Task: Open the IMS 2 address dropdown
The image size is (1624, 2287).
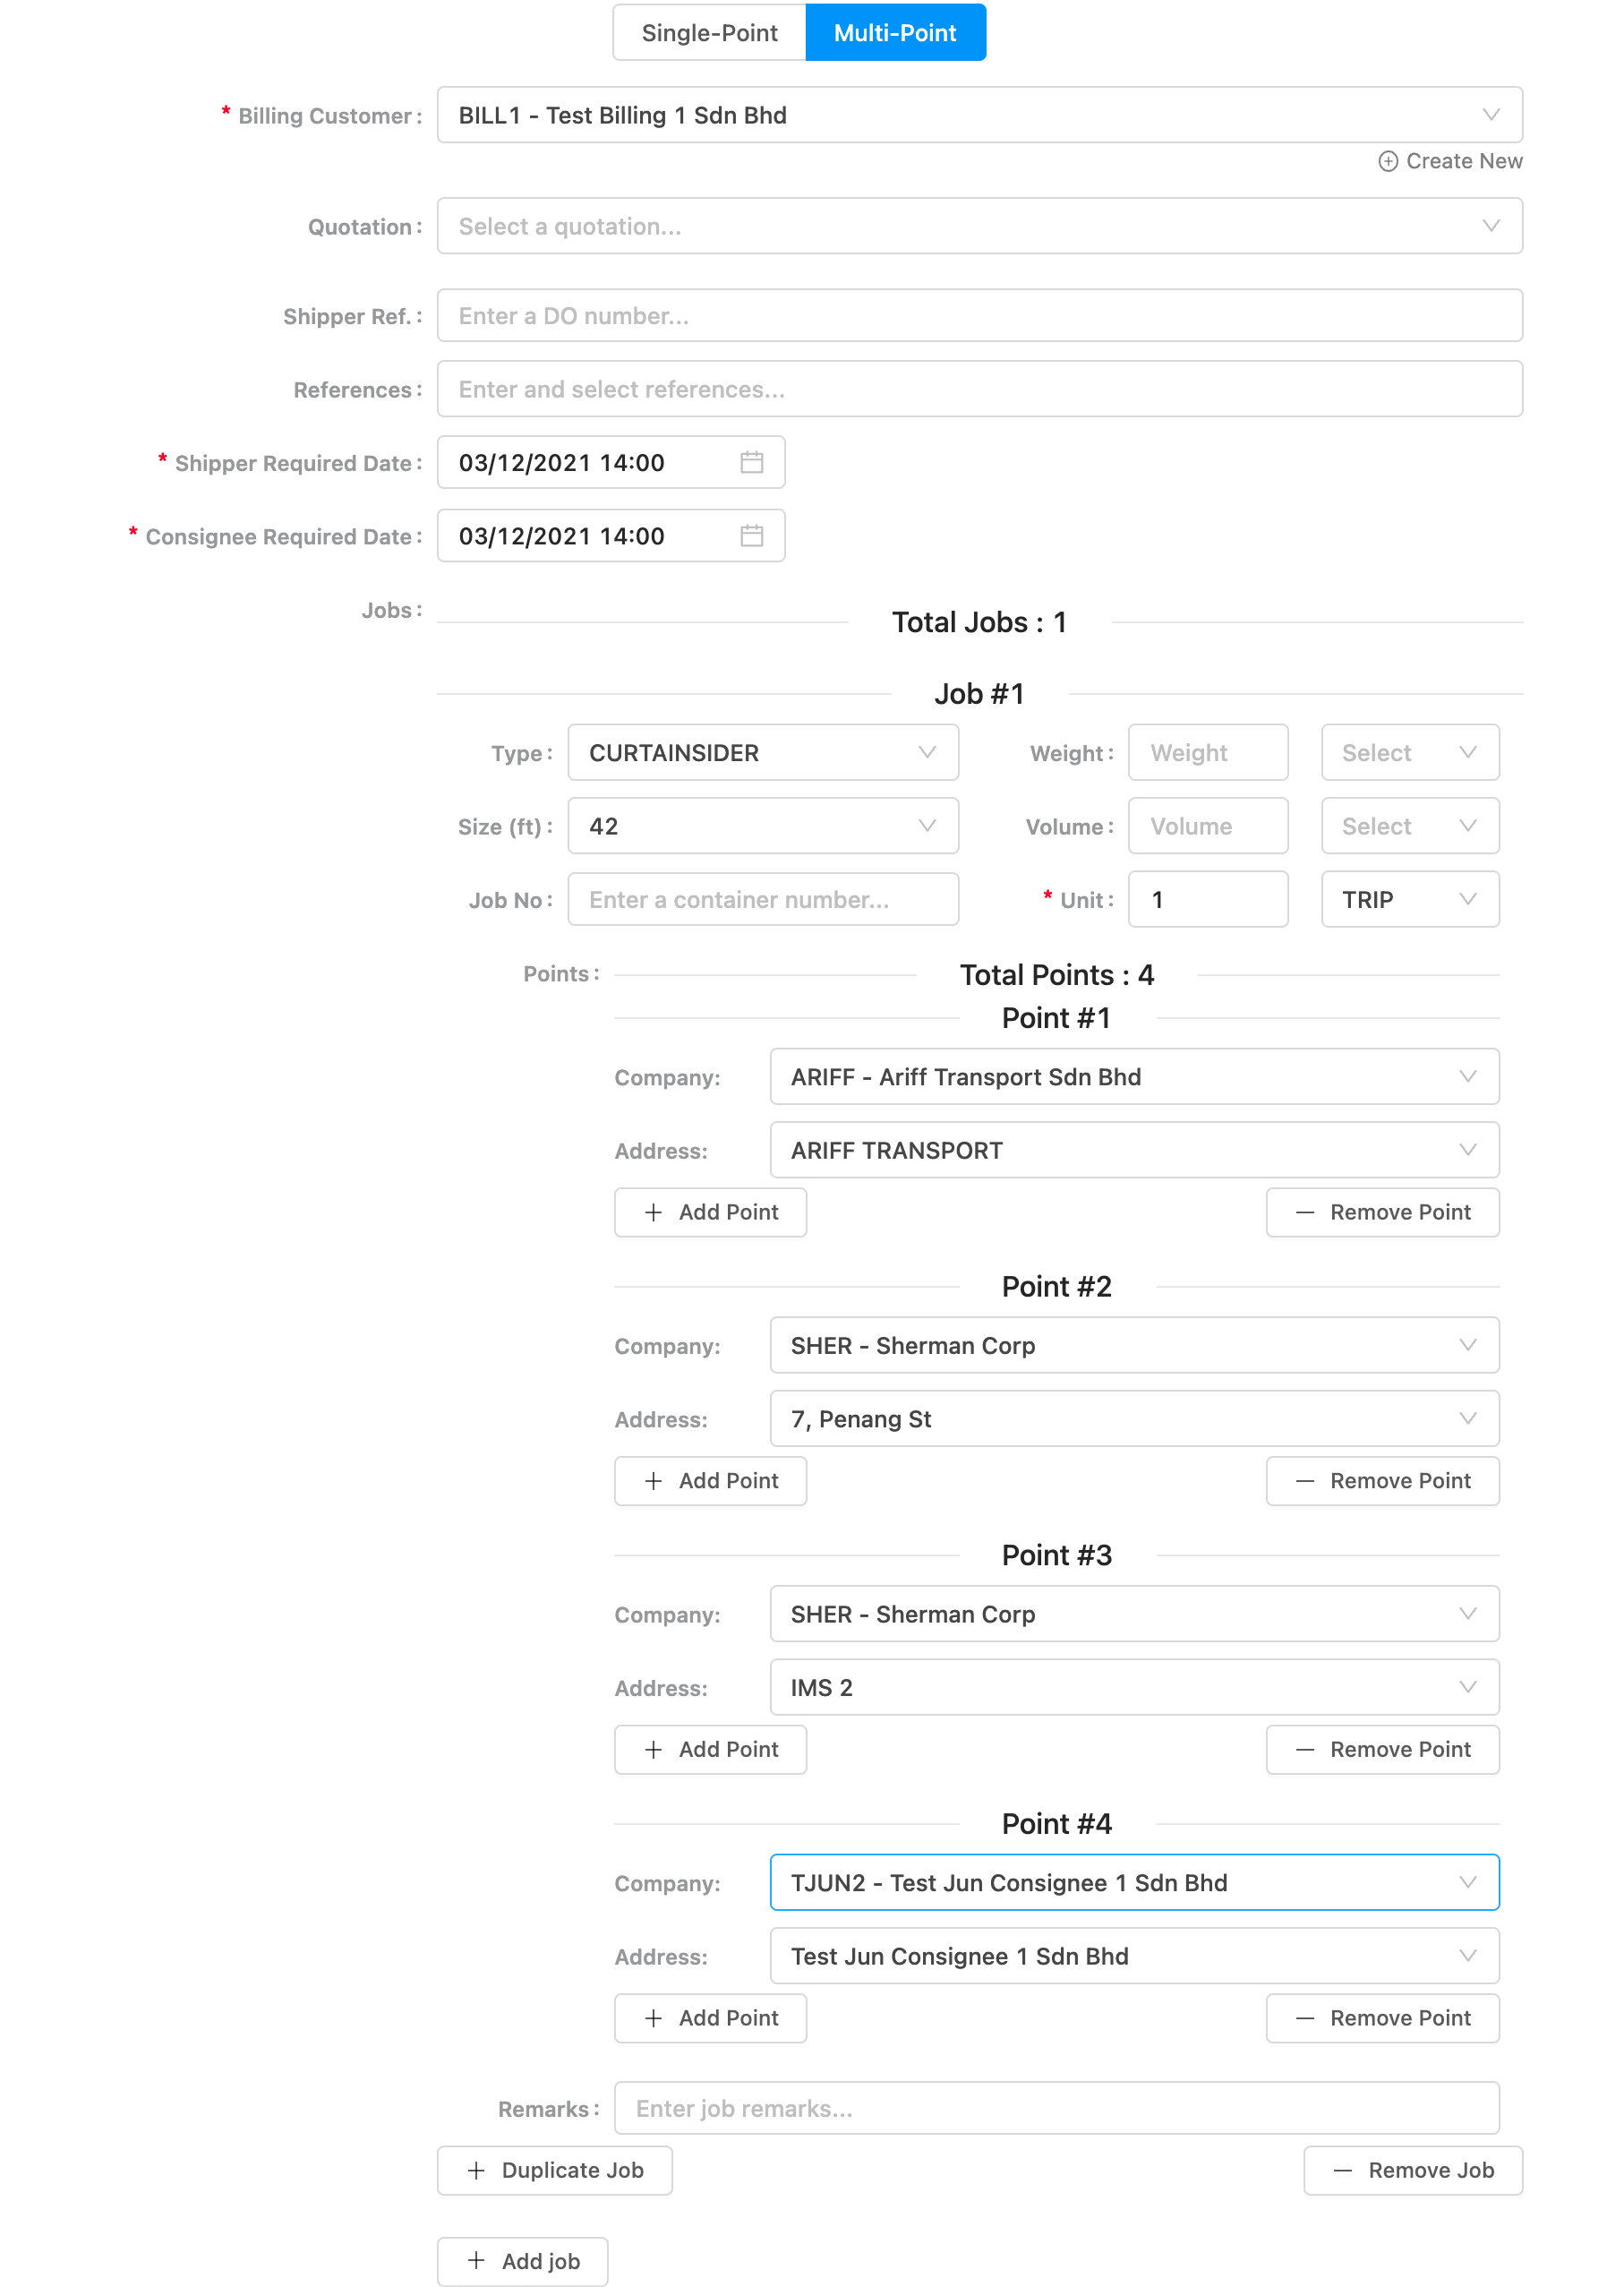Action: click(1134, 1687)
